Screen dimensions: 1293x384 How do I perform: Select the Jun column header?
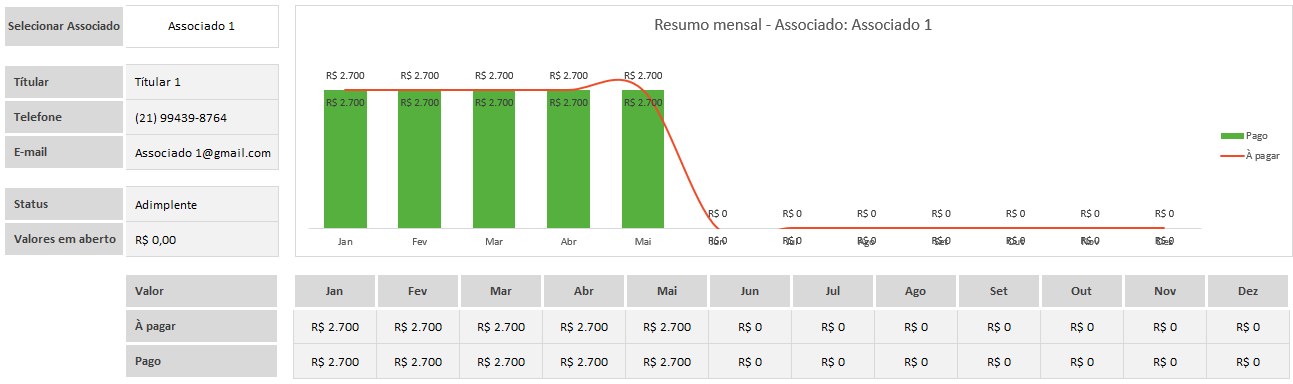pos(750,291)
